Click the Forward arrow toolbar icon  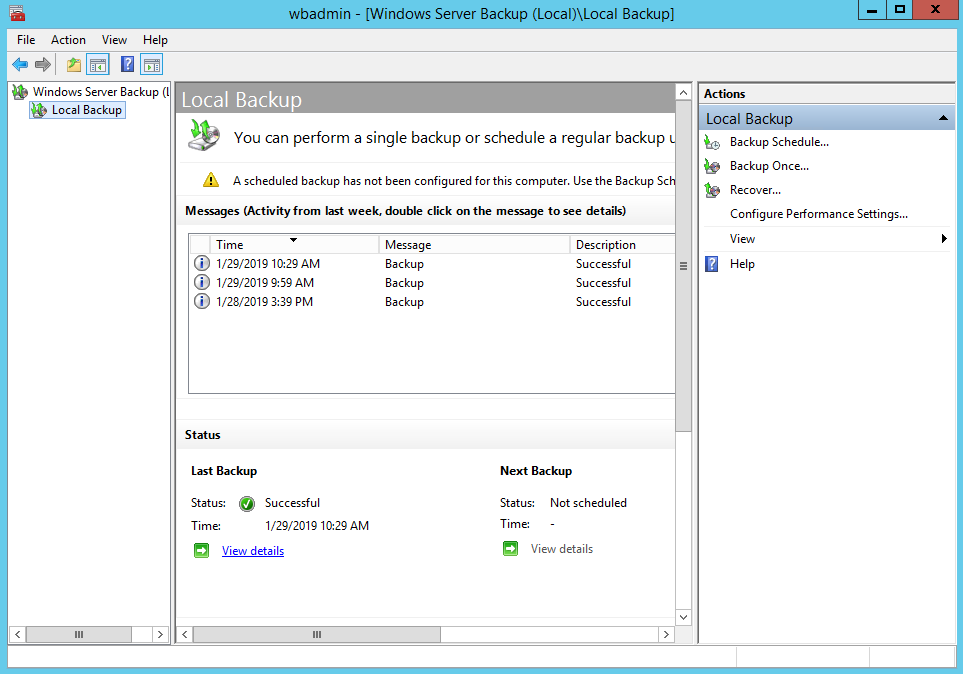42,65
